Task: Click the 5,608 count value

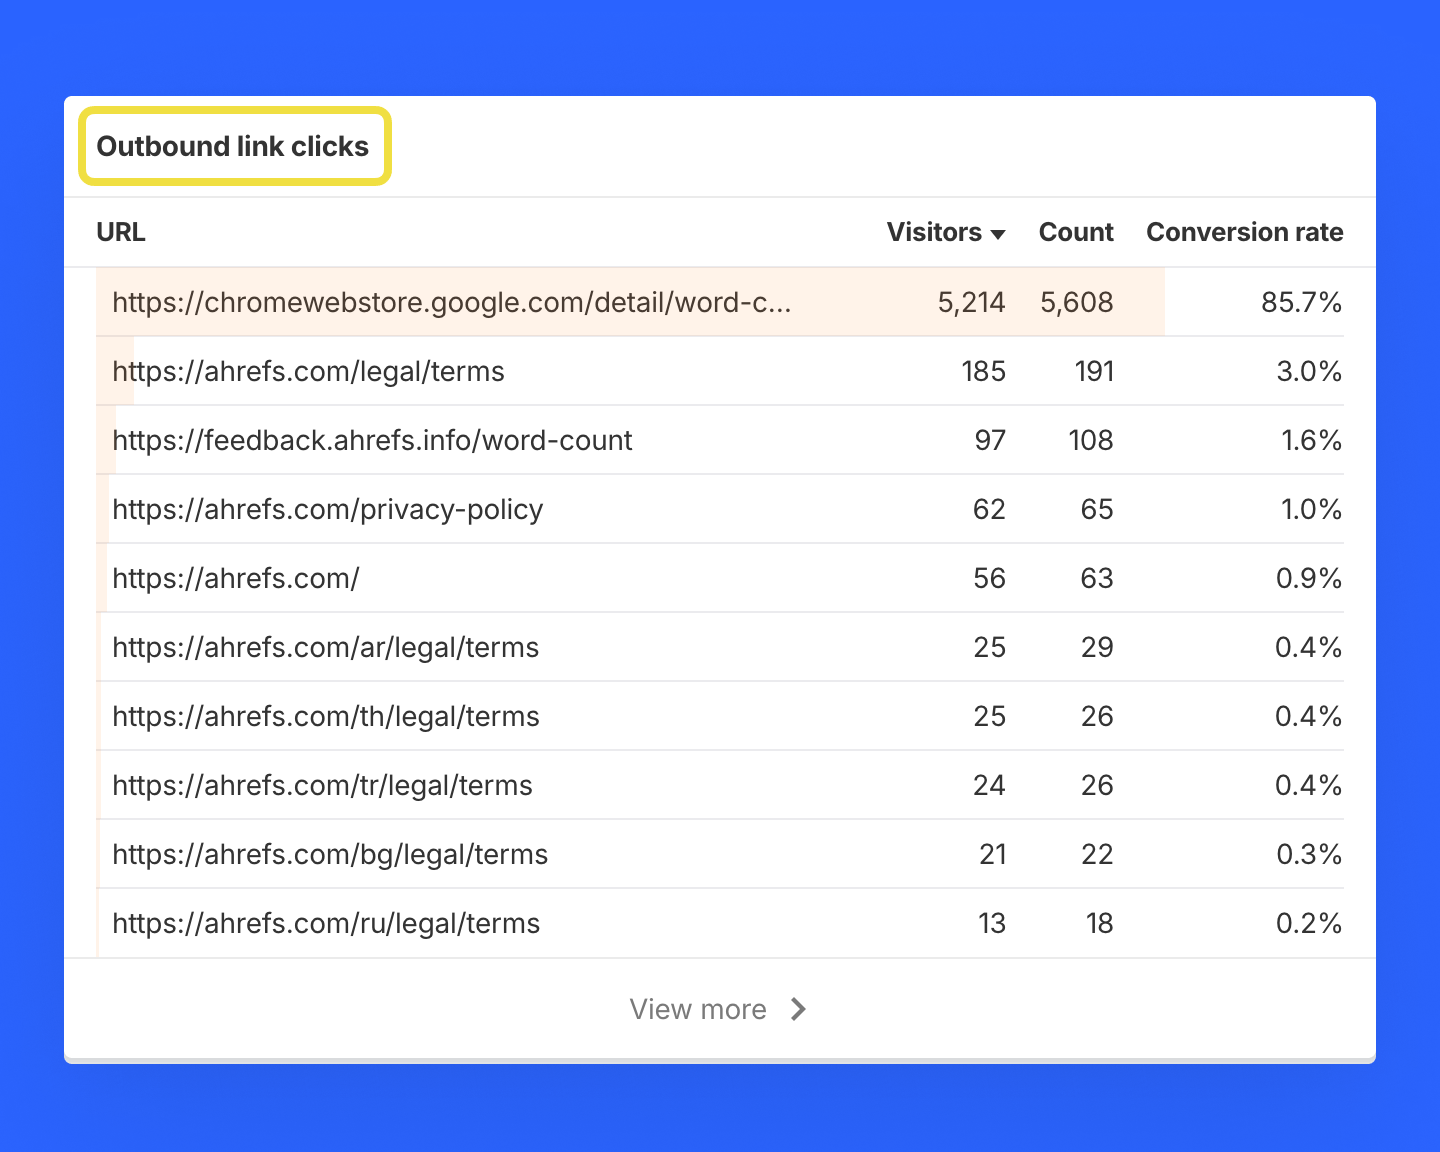Action: [x=1077, y=302]
